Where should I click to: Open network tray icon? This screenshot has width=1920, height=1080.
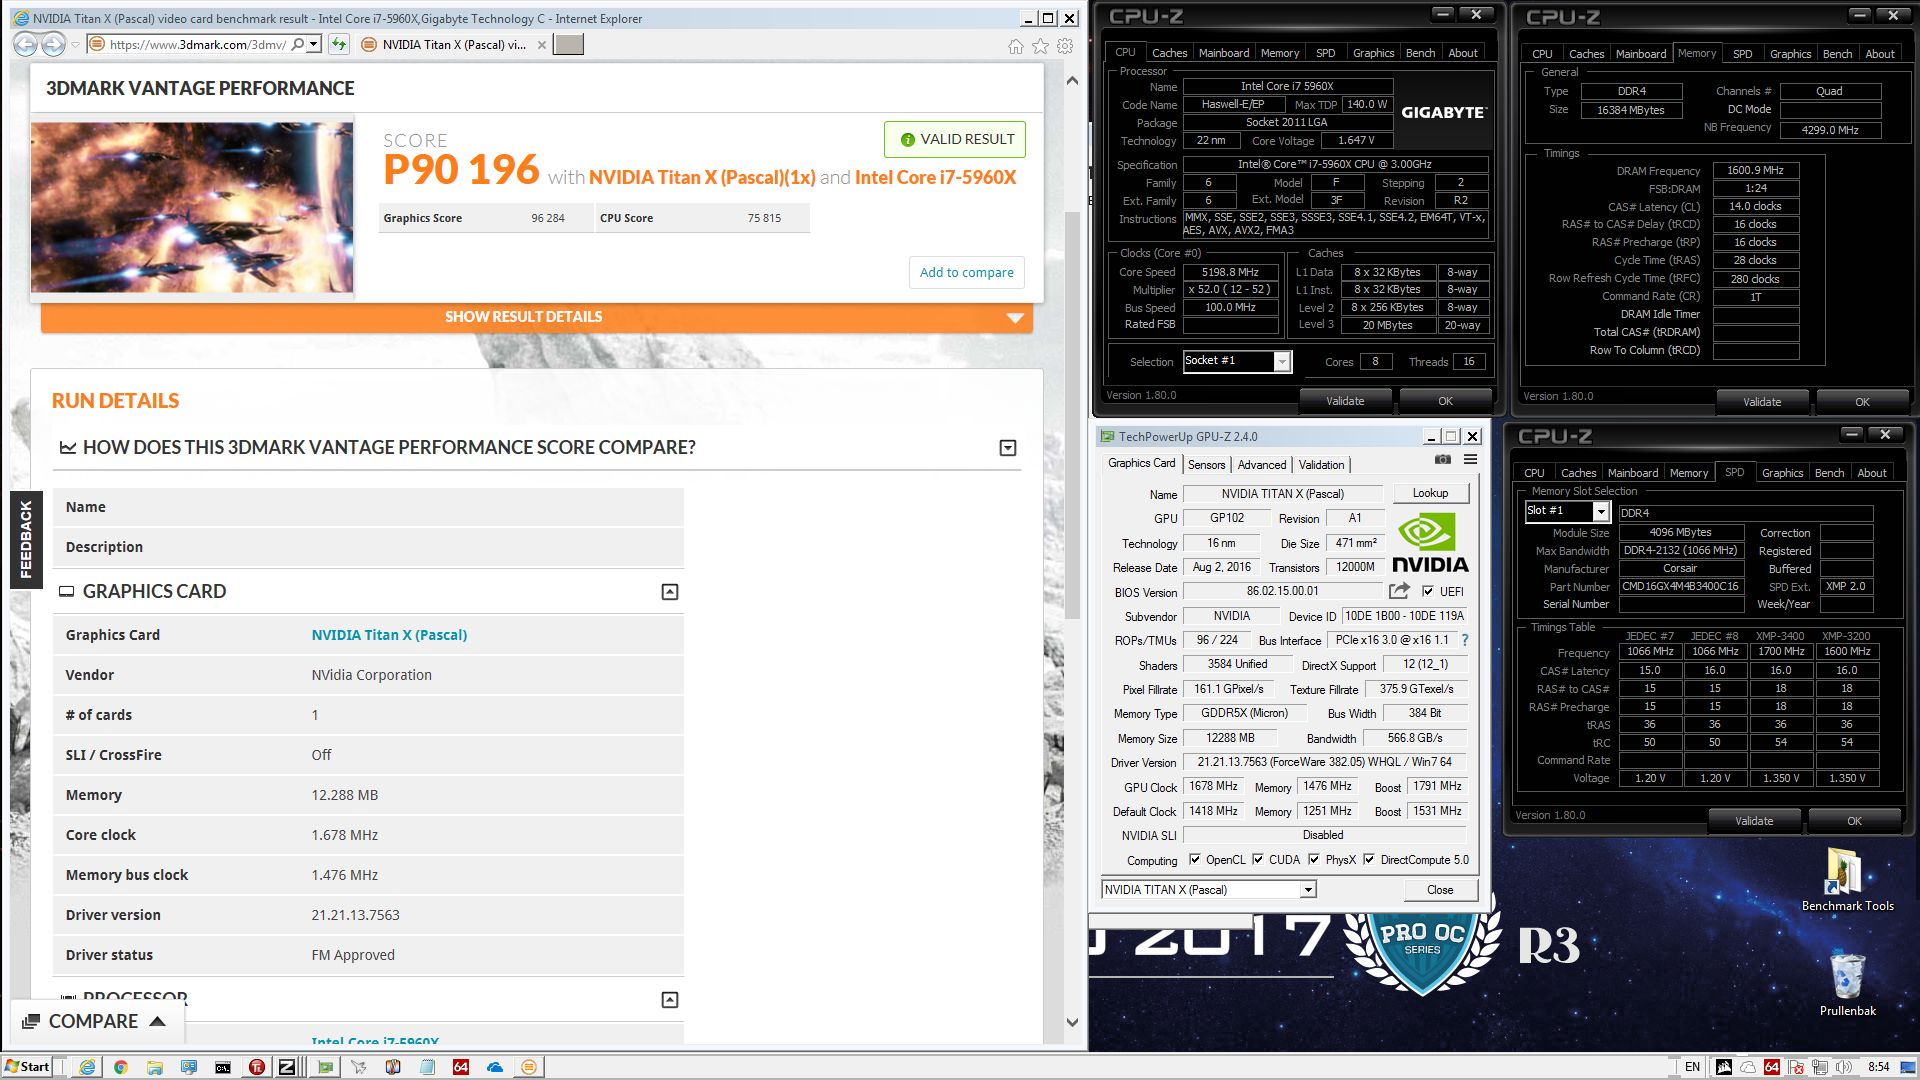coord(1821,1067)
